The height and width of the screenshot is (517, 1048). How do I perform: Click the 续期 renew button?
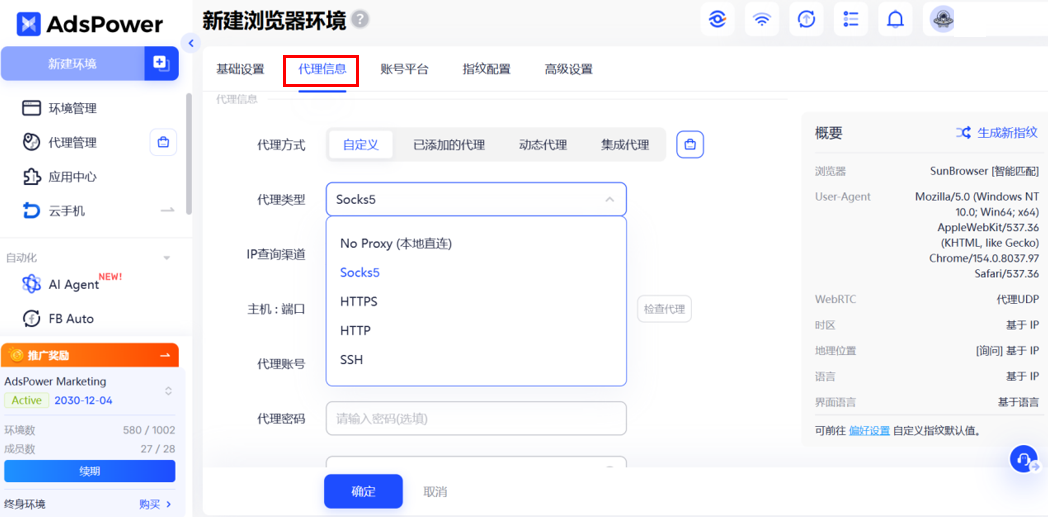90,471
